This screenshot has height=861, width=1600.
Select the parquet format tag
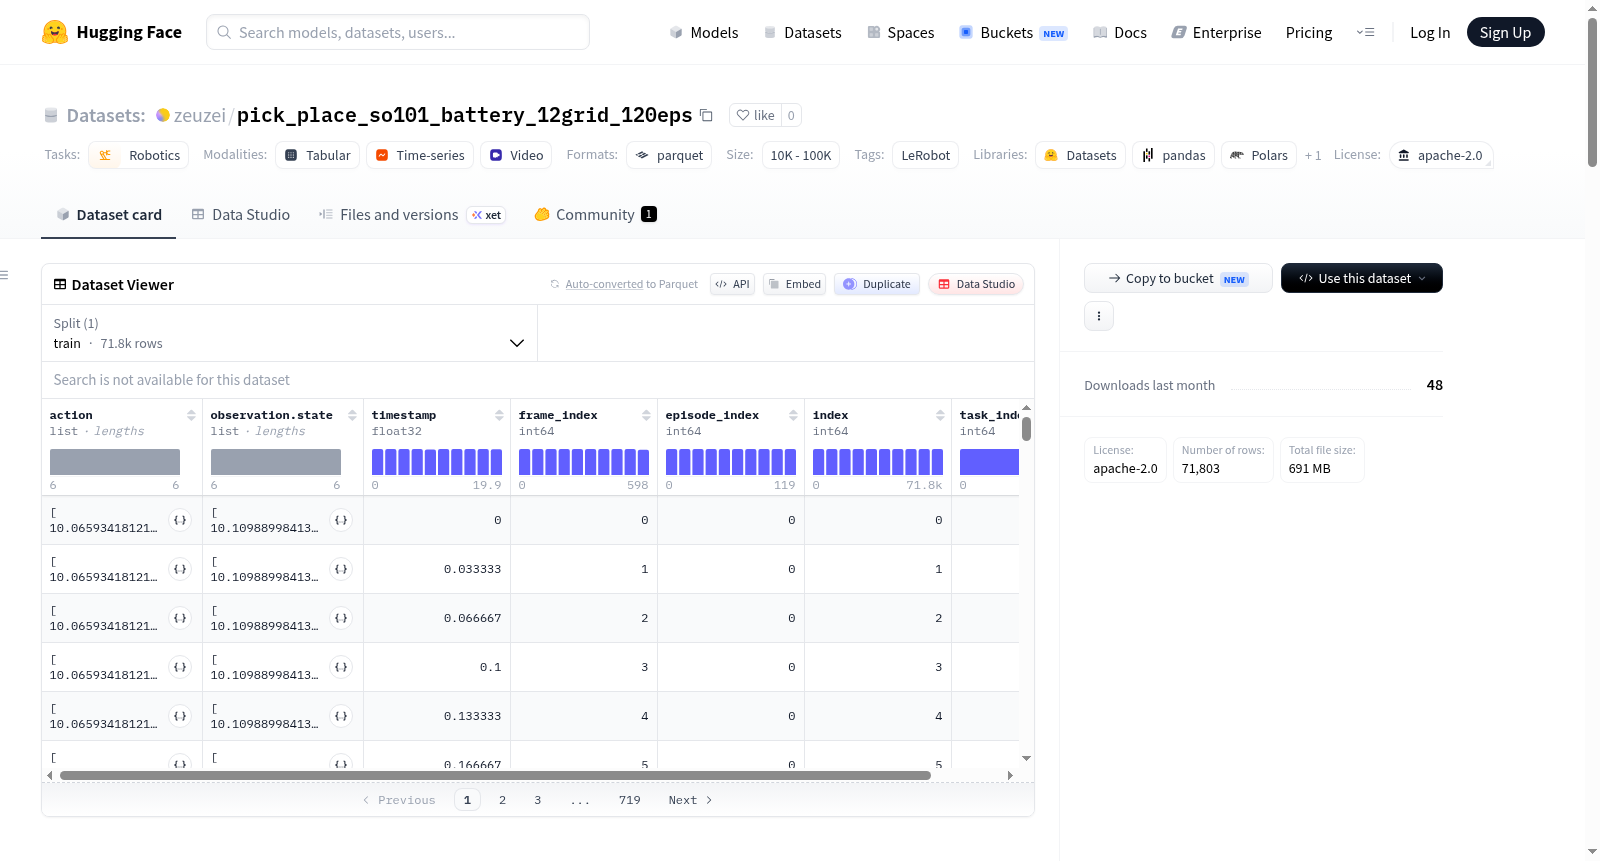point(669,155)
